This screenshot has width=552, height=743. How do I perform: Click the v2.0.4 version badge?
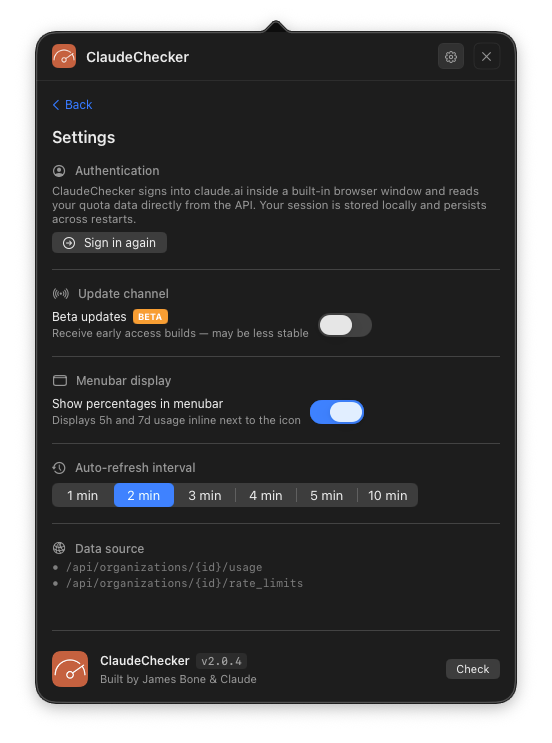[x=221, y=661]
